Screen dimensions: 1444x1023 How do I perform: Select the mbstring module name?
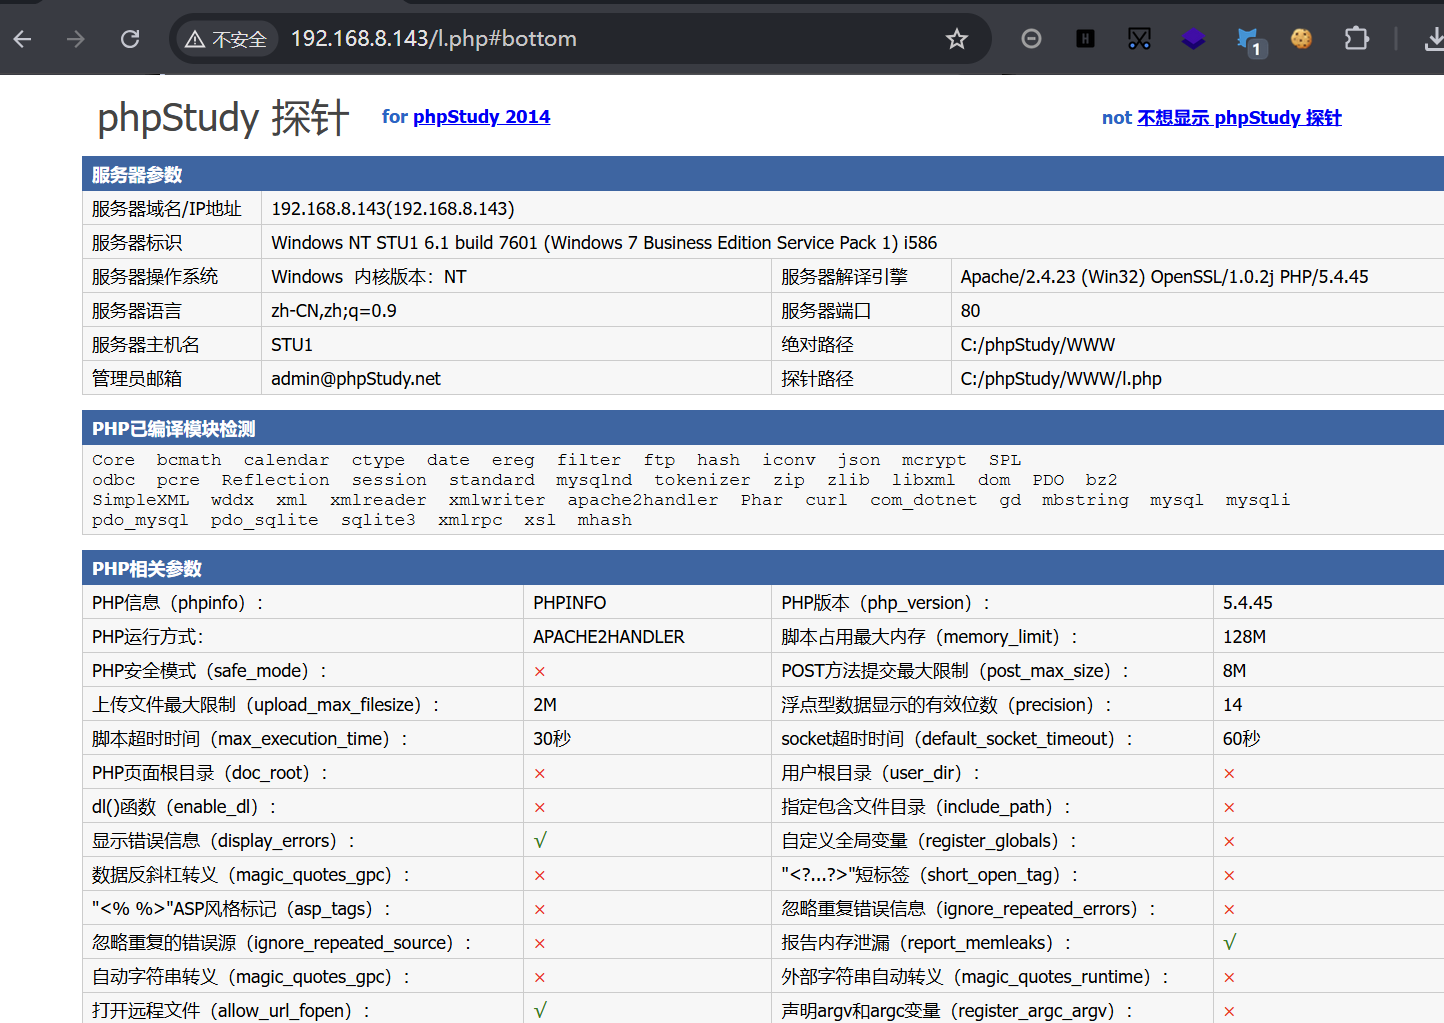[x=1085, y=500]
